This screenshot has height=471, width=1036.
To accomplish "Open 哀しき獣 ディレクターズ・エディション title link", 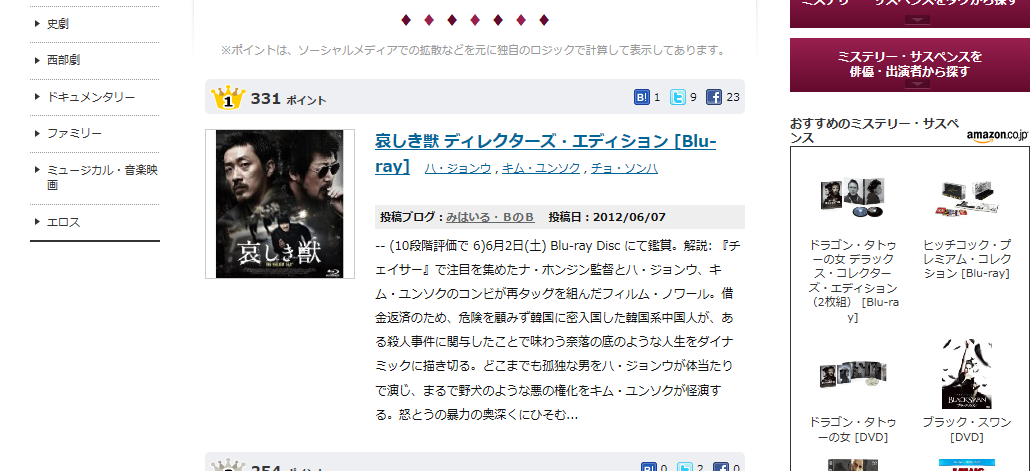I will tap(545, 153).
